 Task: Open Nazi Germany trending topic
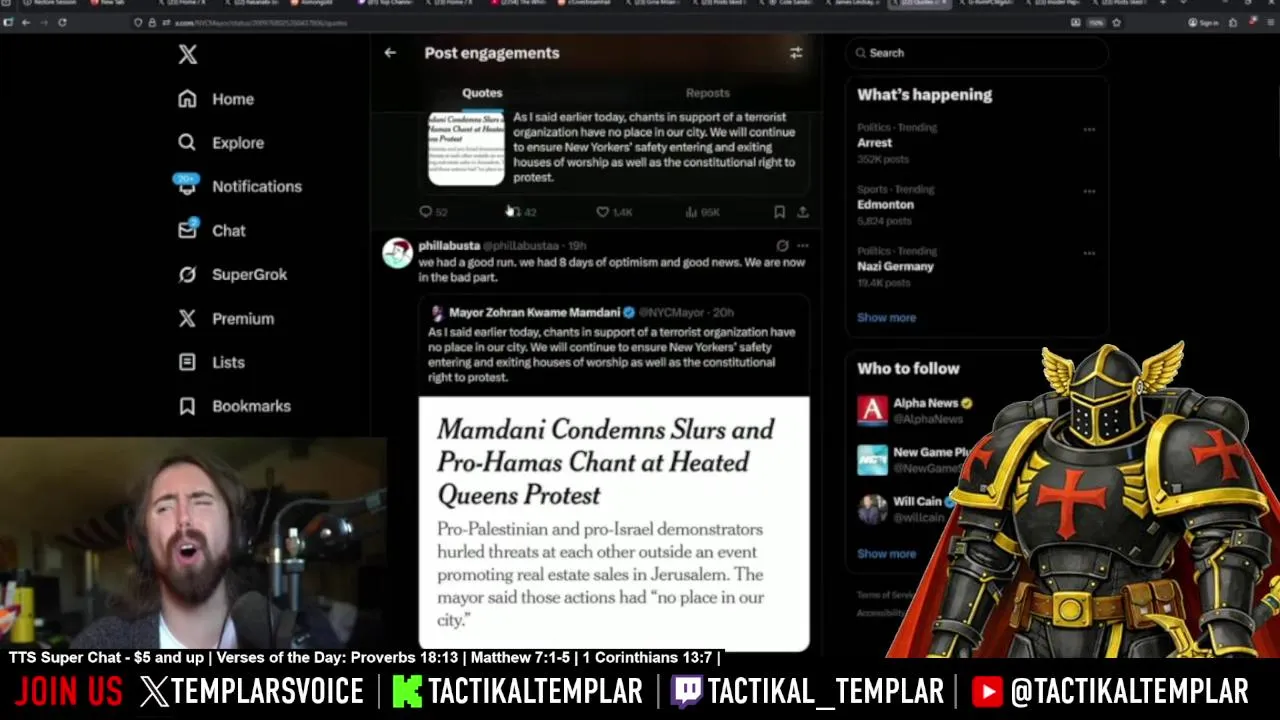(x=895, y=266)
